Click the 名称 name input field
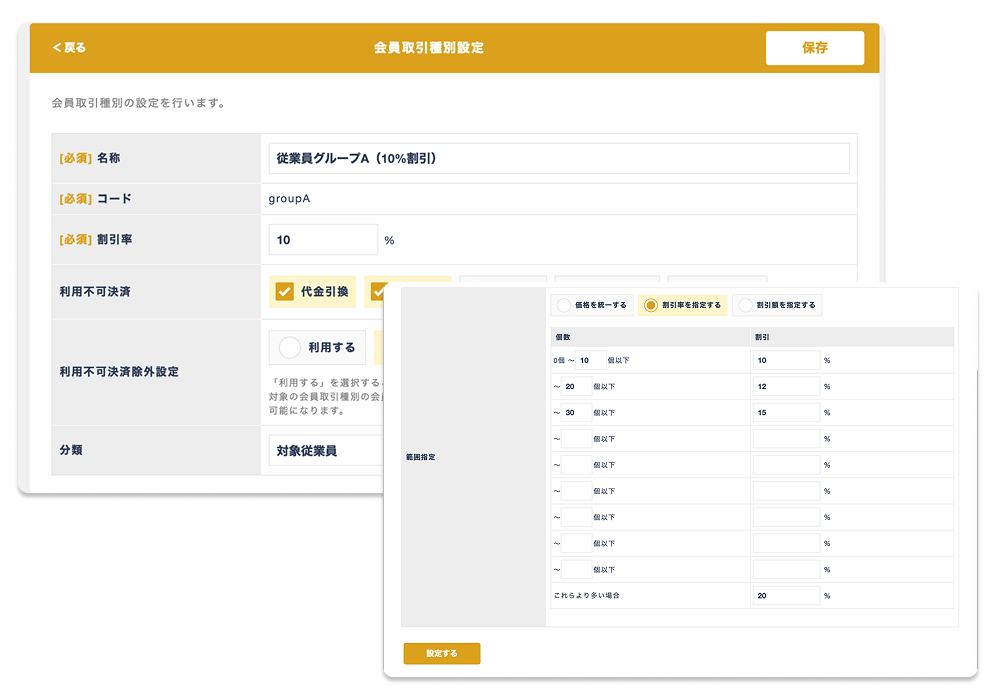 pos(559,158)
